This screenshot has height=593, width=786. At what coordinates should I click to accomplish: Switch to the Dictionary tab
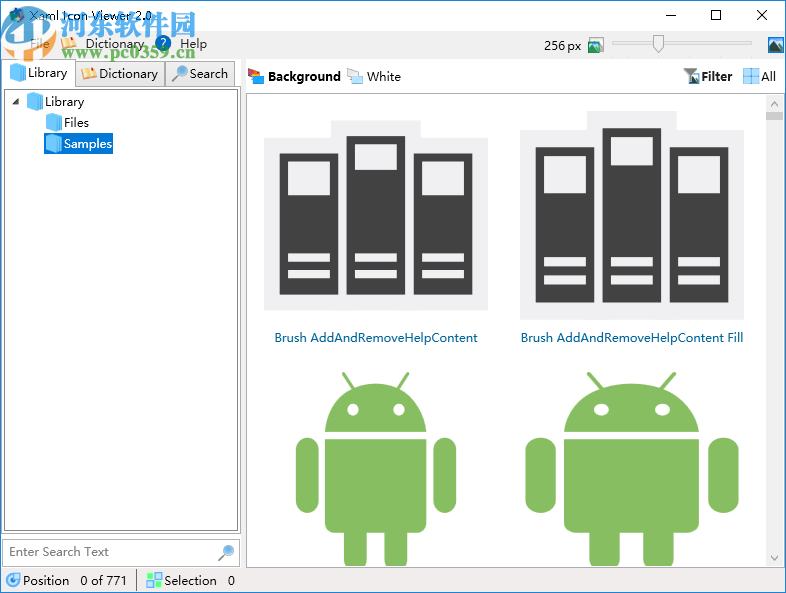click(120, 74)
